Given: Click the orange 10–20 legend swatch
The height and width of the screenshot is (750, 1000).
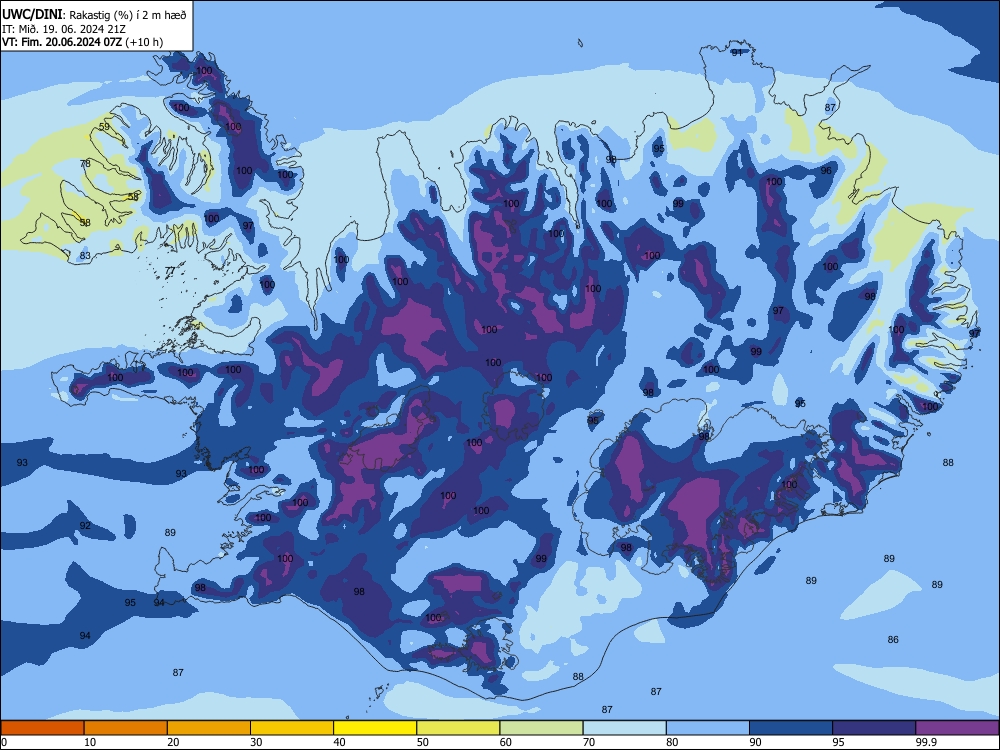Looking at the screenshot, I should [x=126, y=728].
